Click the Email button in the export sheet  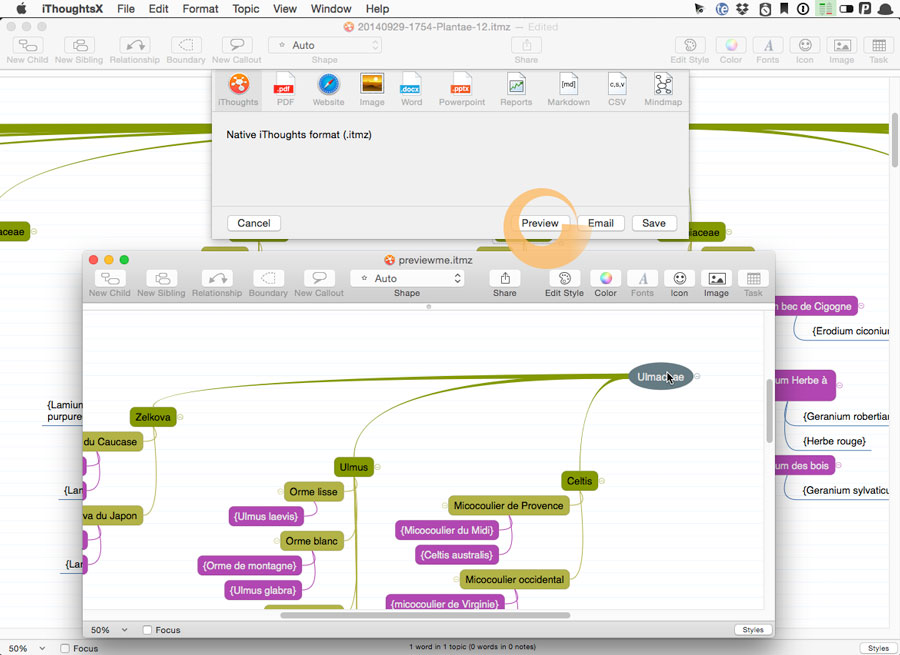click(x=601, y=223)
